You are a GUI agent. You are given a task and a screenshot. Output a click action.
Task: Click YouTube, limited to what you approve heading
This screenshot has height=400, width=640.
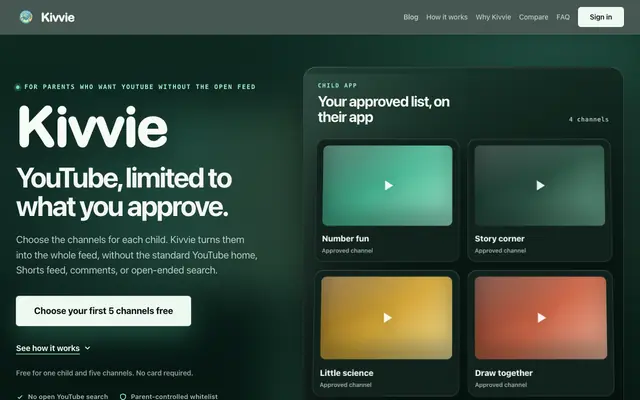124,192
